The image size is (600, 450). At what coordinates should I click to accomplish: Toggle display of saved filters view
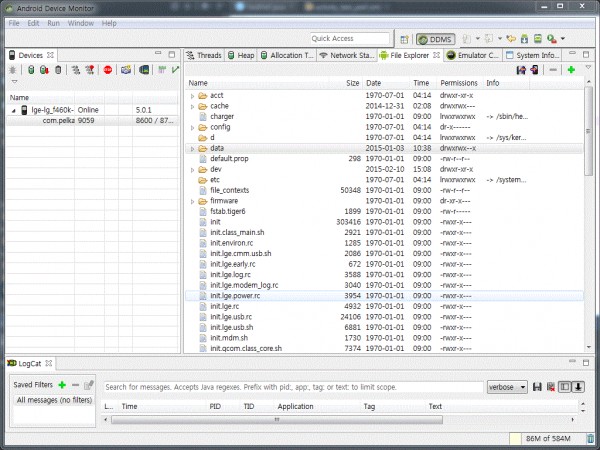[564, 387]
